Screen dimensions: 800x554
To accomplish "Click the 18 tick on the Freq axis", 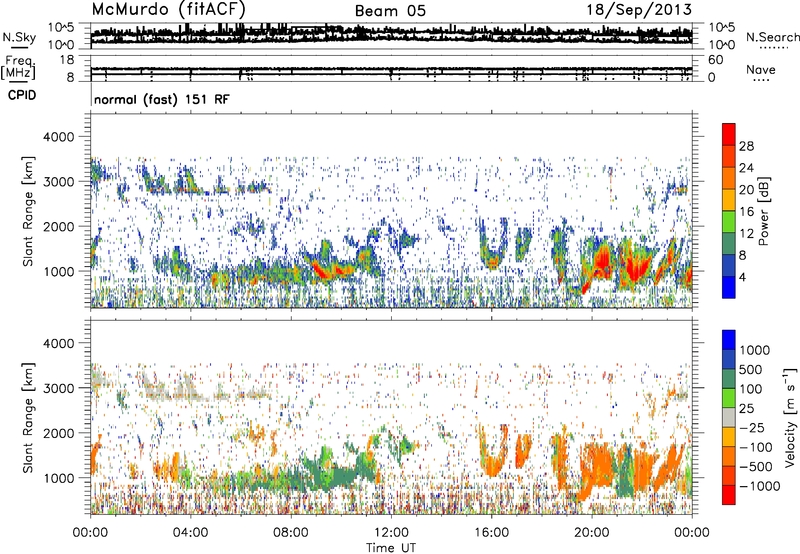I will pos(67,60).
